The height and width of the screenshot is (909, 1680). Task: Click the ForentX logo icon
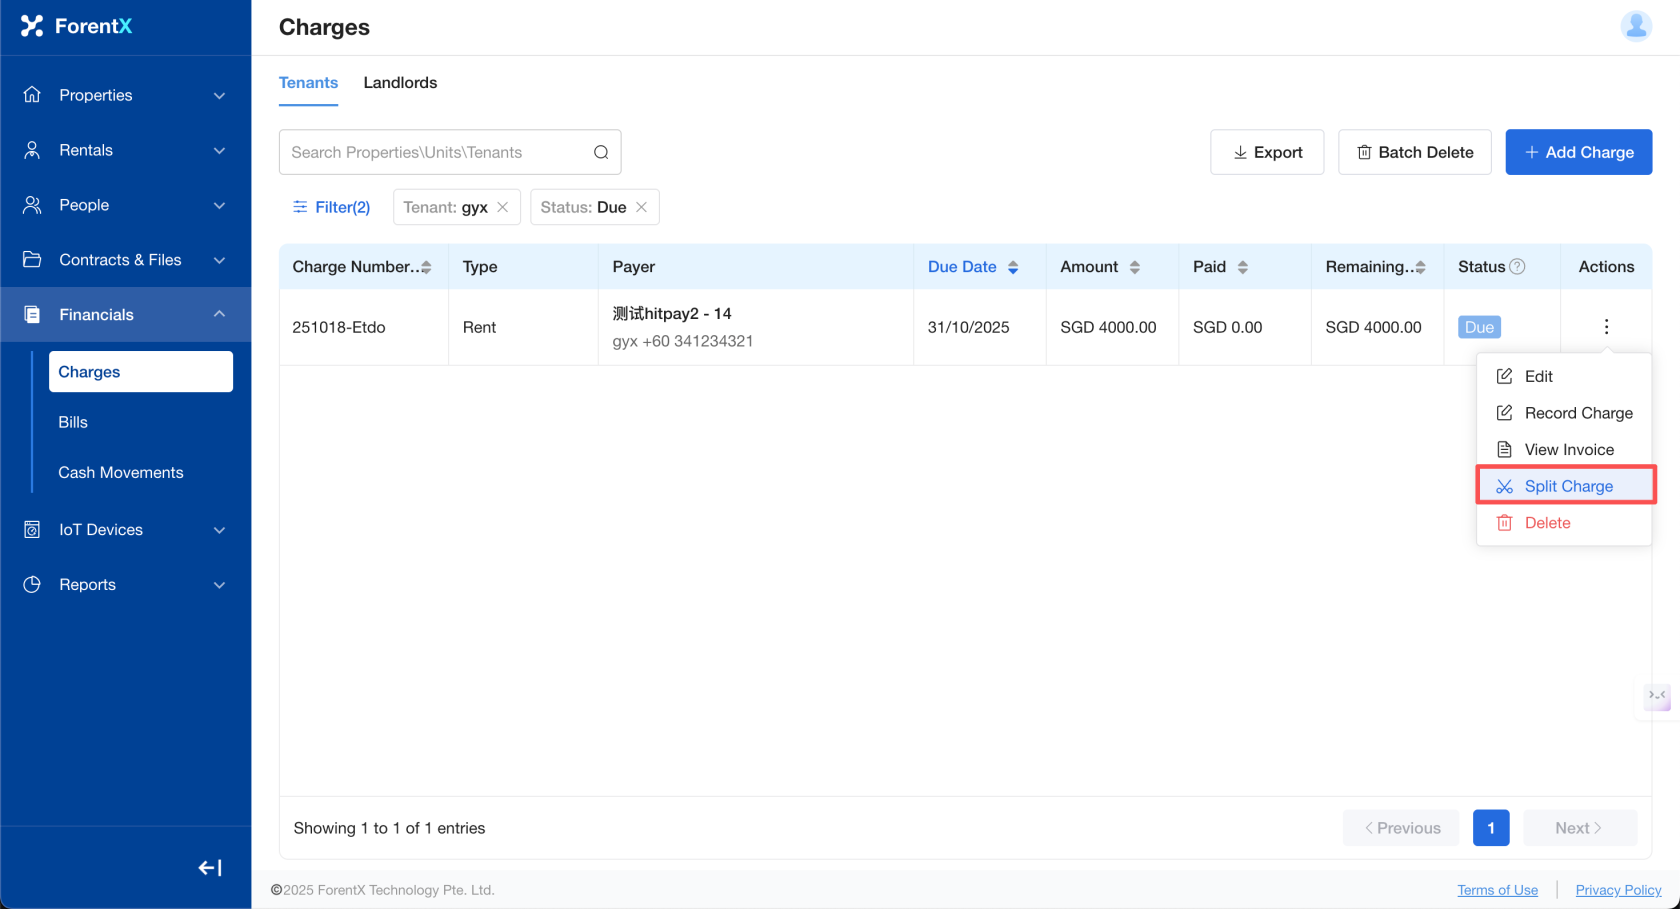pos(32,26)
